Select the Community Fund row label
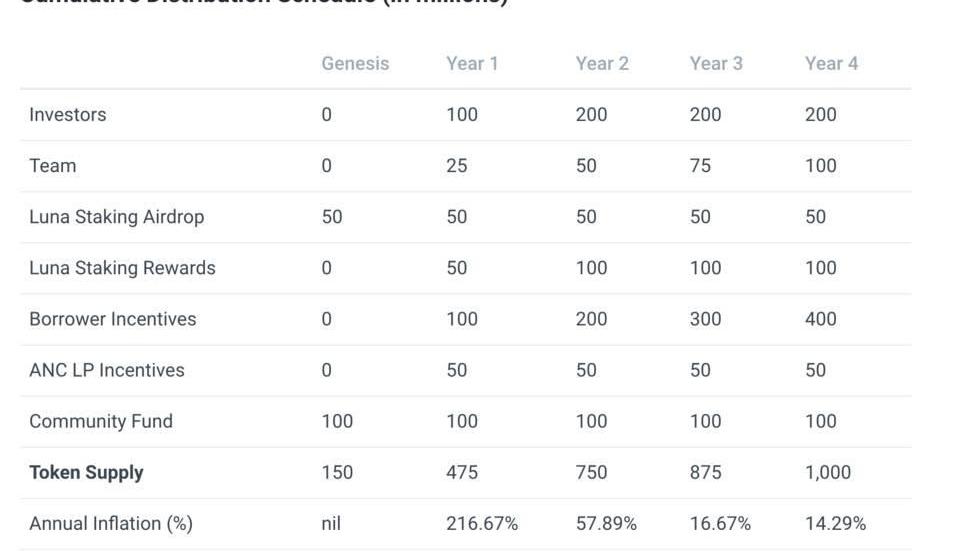 click(x=101, y=421)
